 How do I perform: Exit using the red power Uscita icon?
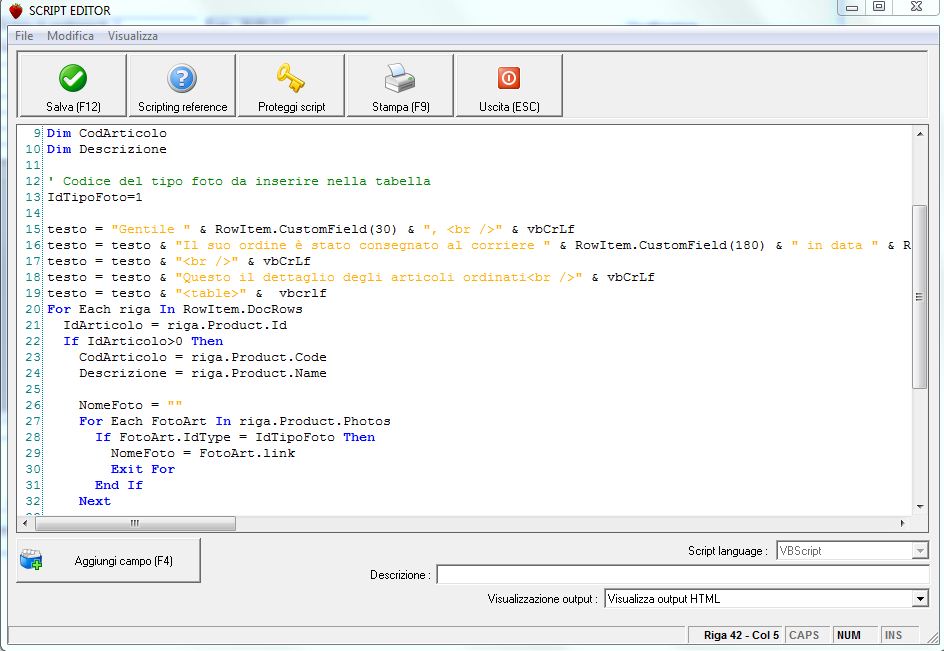(x=509, y=78)
